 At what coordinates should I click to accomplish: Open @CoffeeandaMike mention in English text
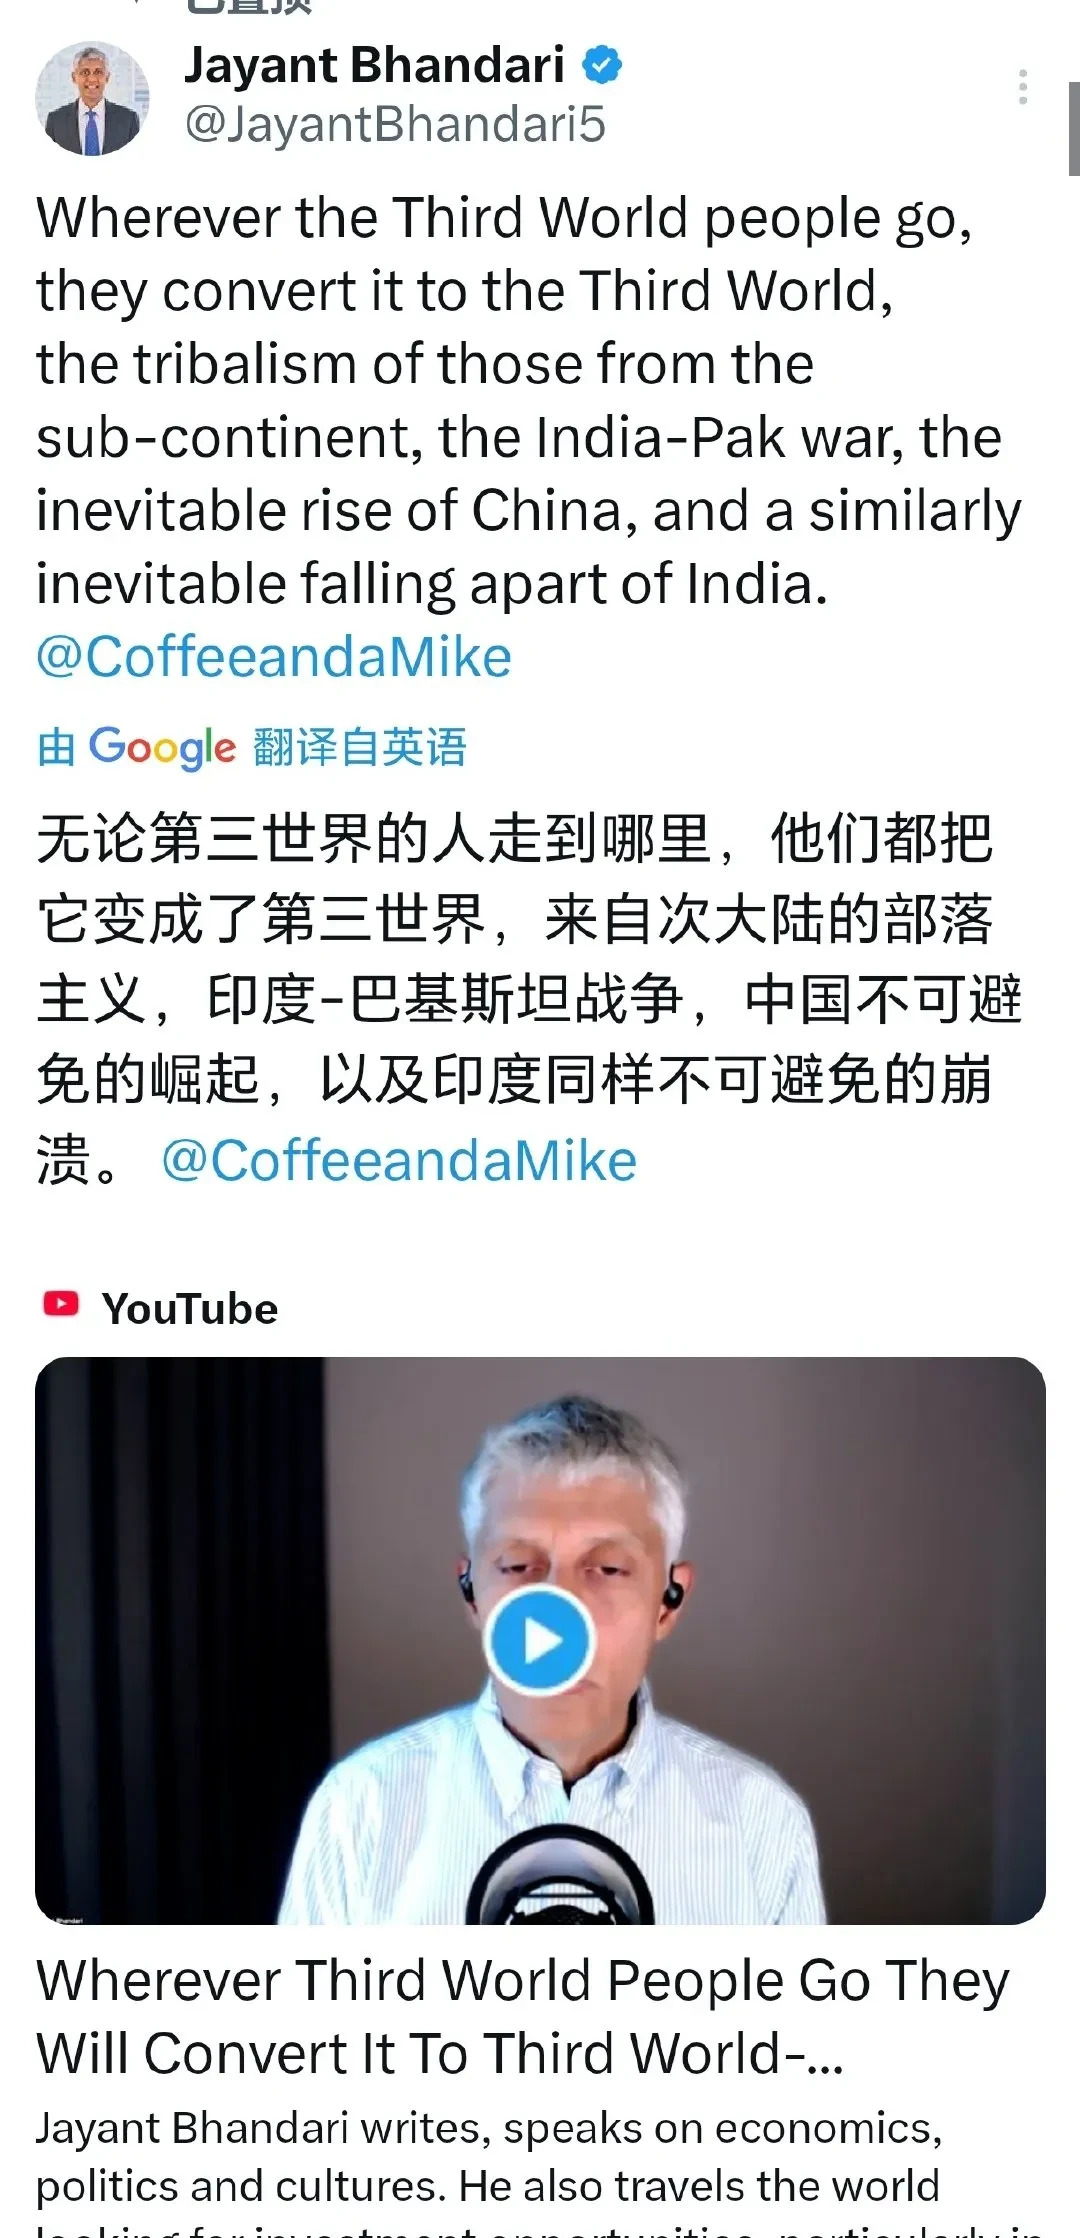click(x=274, y=657)
